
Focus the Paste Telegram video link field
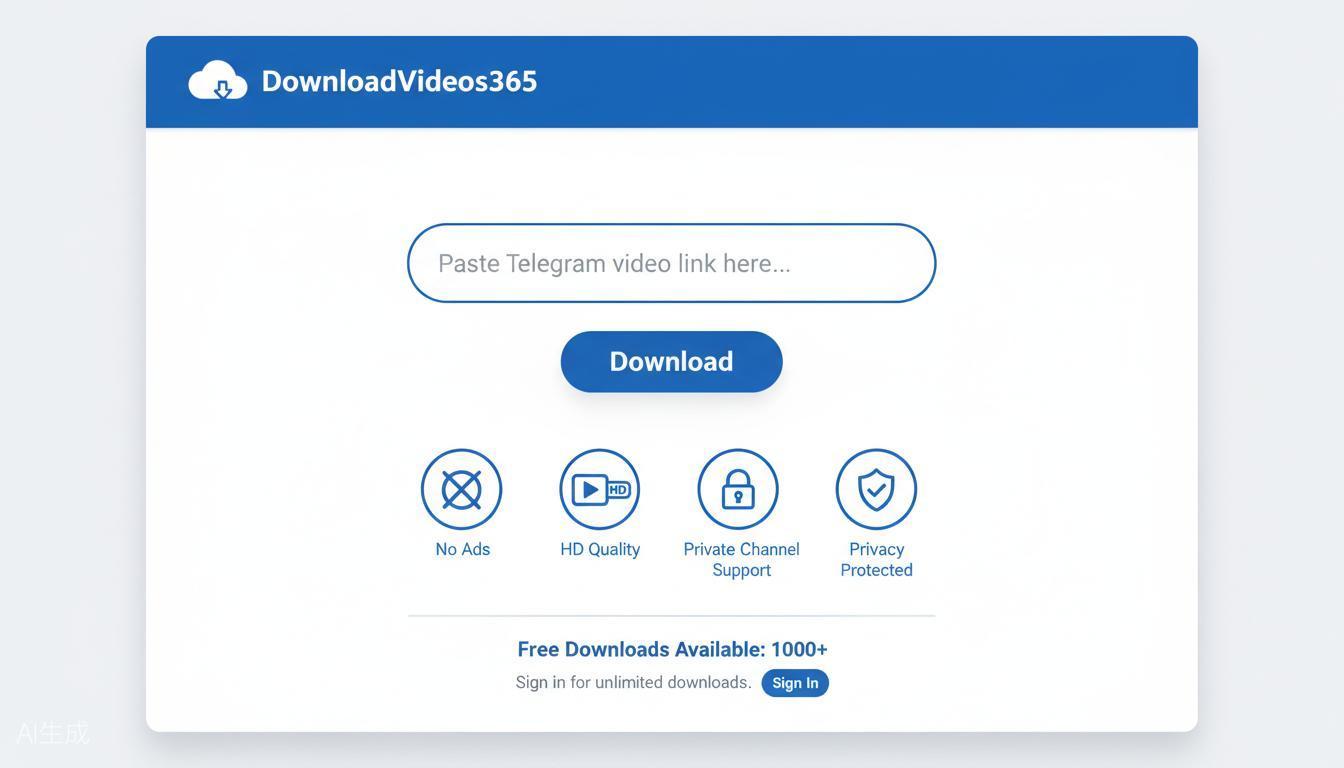point(671,263)
